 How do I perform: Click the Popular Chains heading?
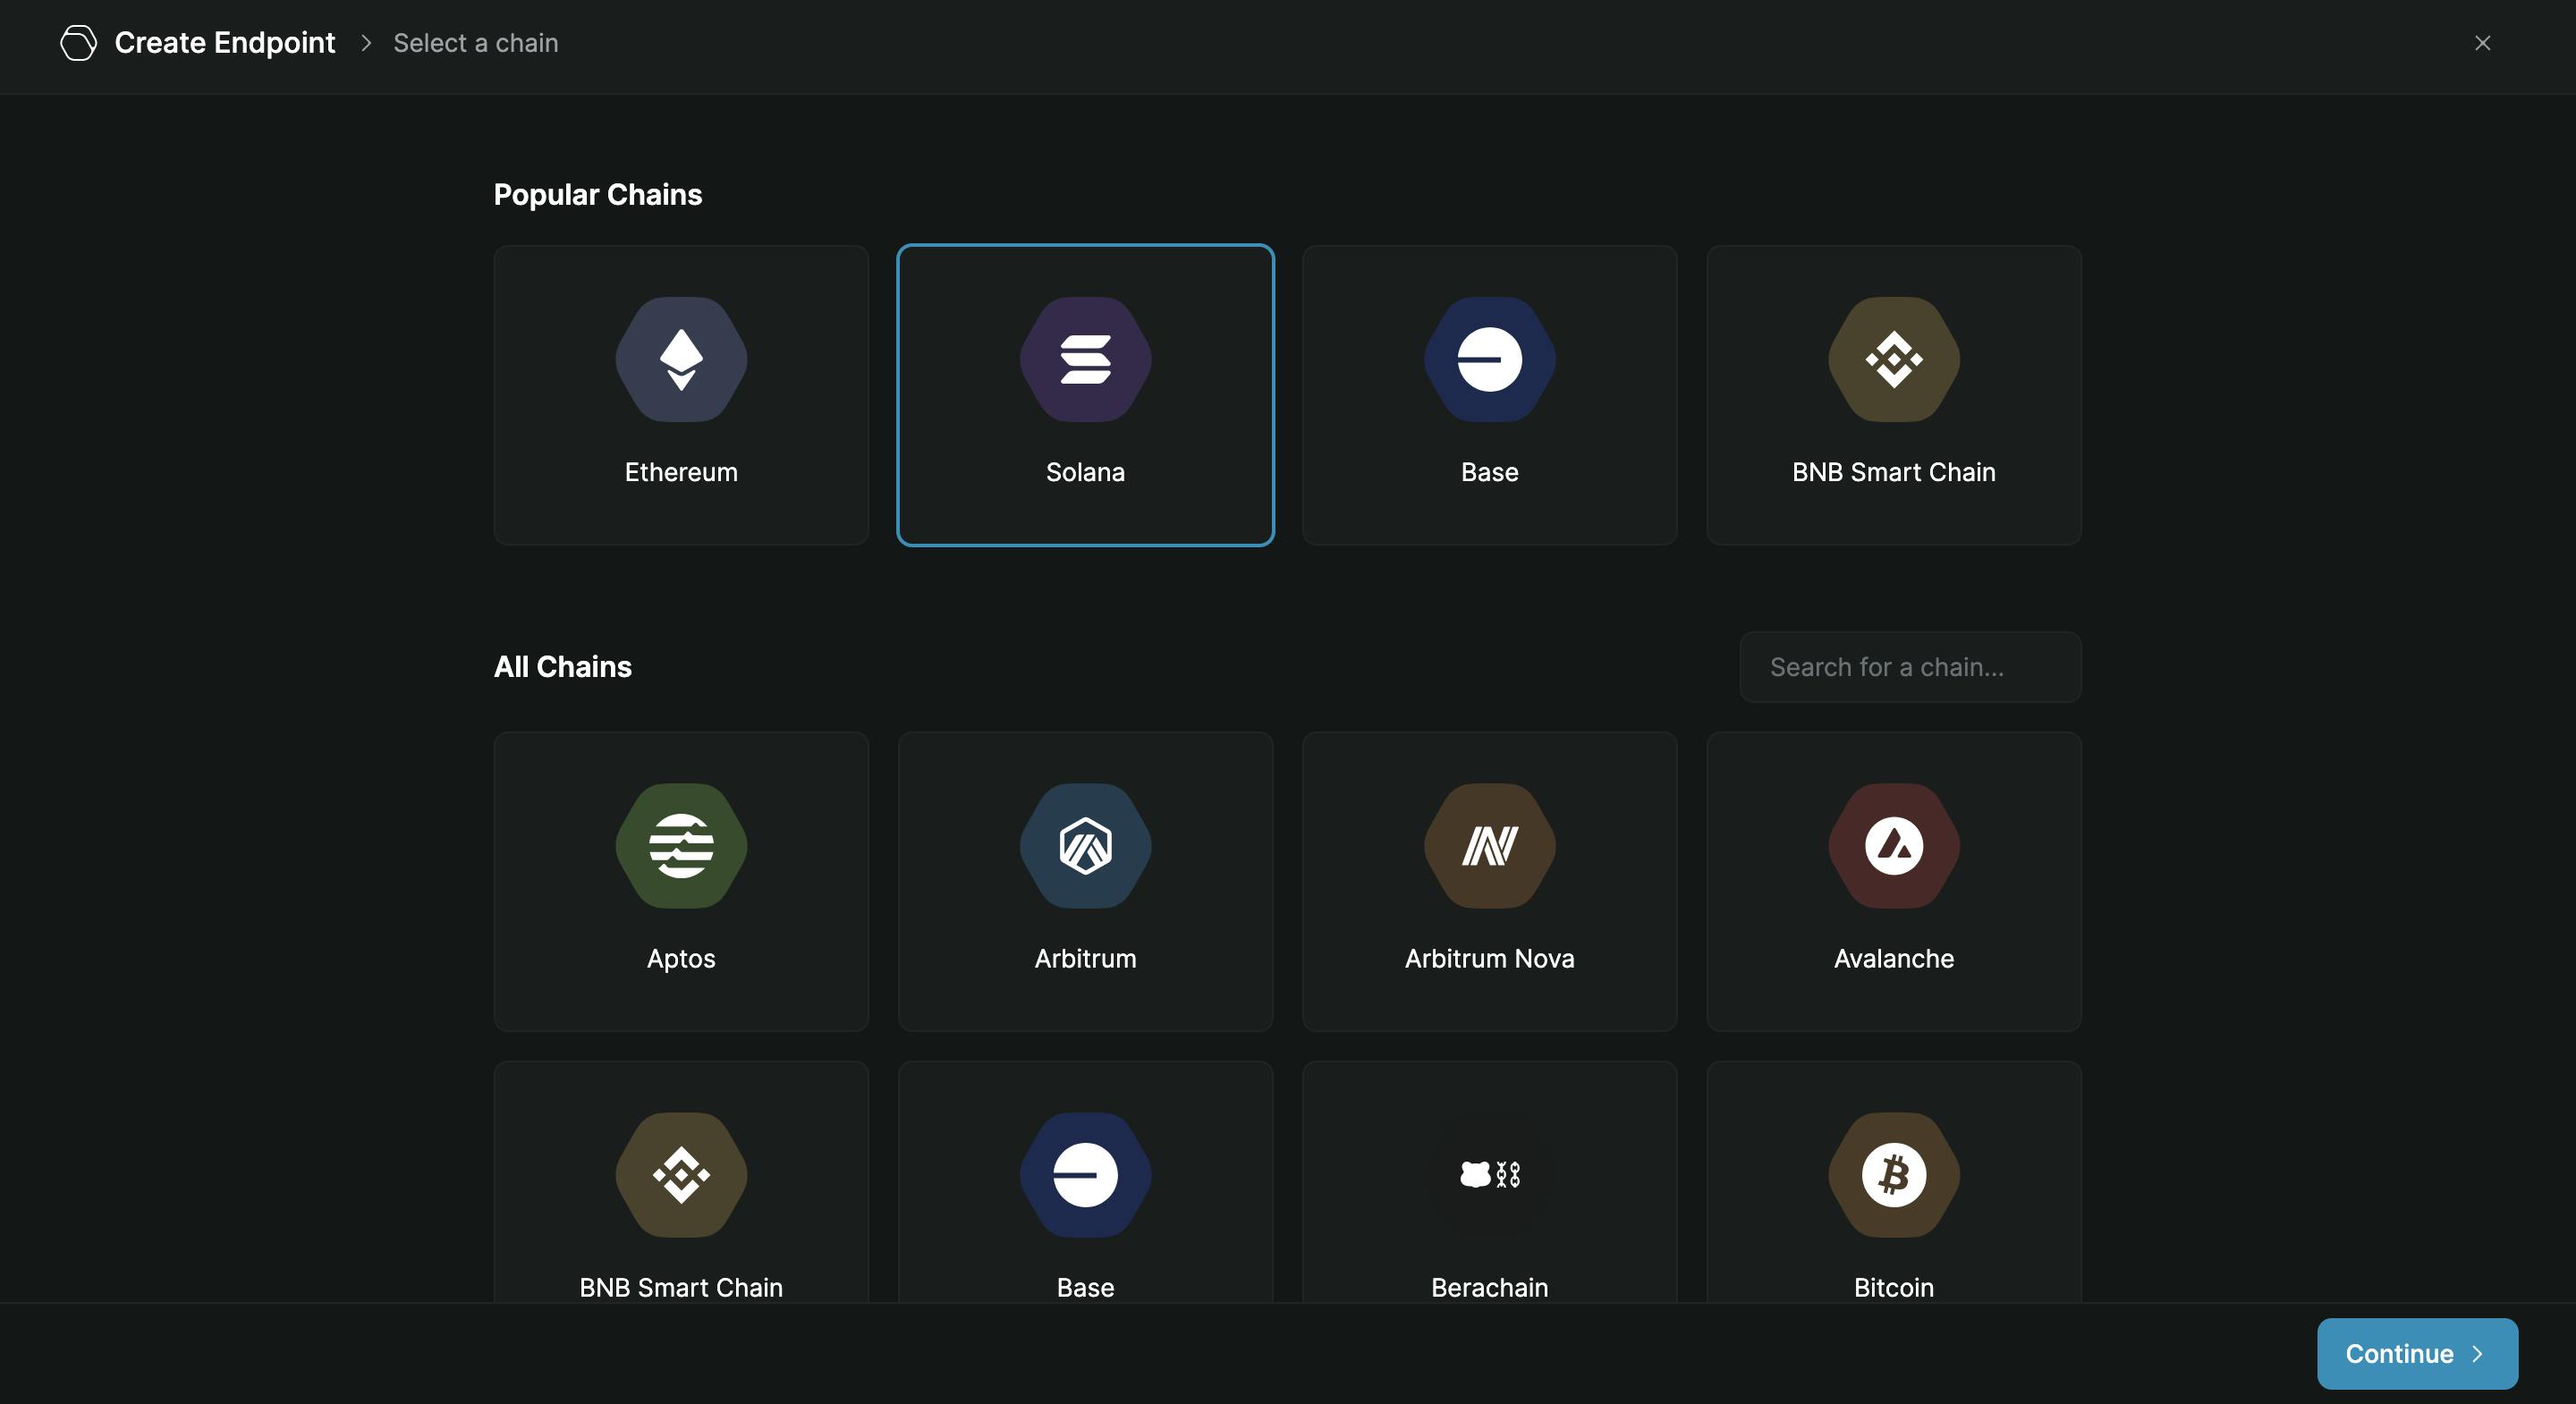598,195
